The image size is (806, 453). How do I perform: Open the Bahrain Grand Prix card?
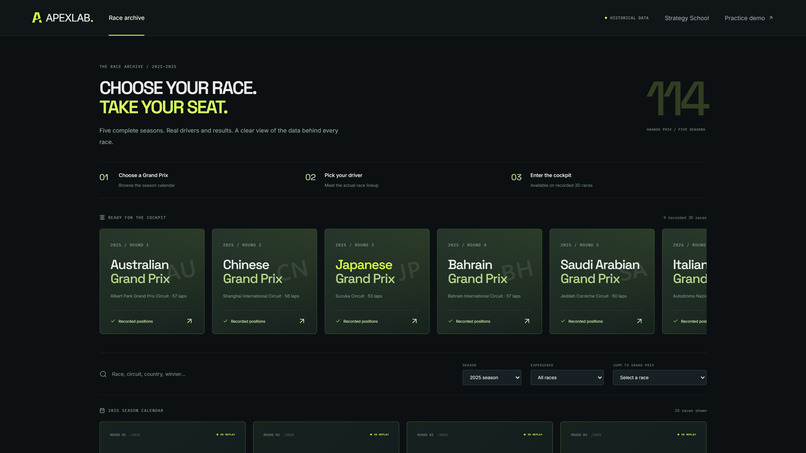(489, 281)
